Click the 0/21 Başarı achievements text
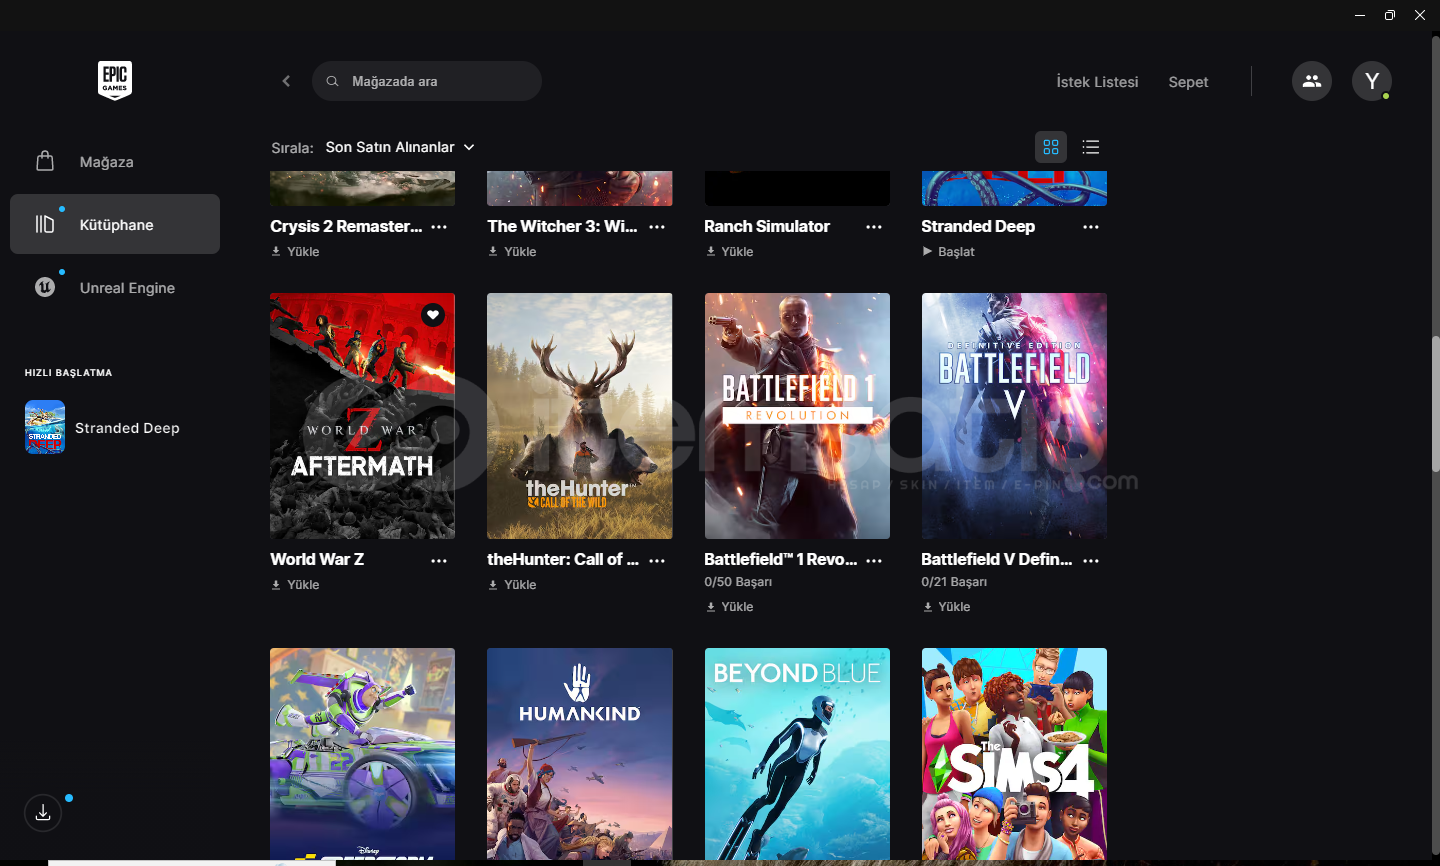 point(954,582)
